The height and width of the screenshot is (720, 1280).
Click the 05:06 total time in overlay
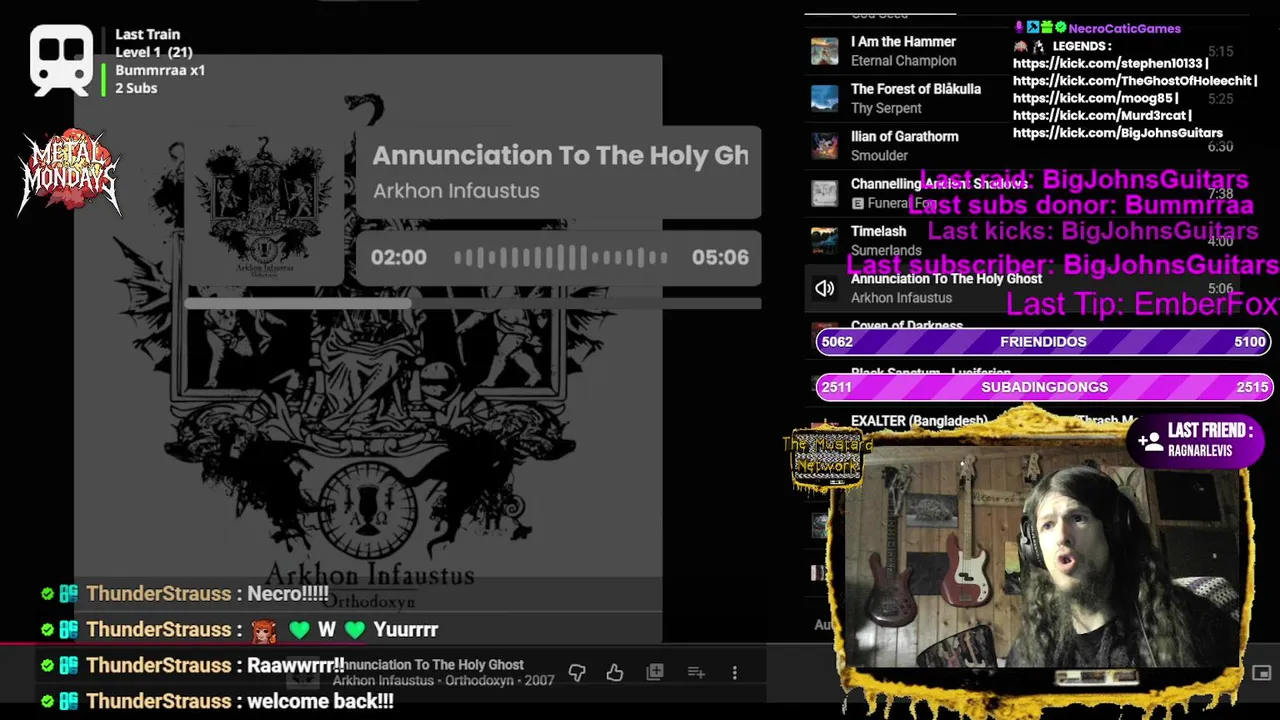point(720,258)
